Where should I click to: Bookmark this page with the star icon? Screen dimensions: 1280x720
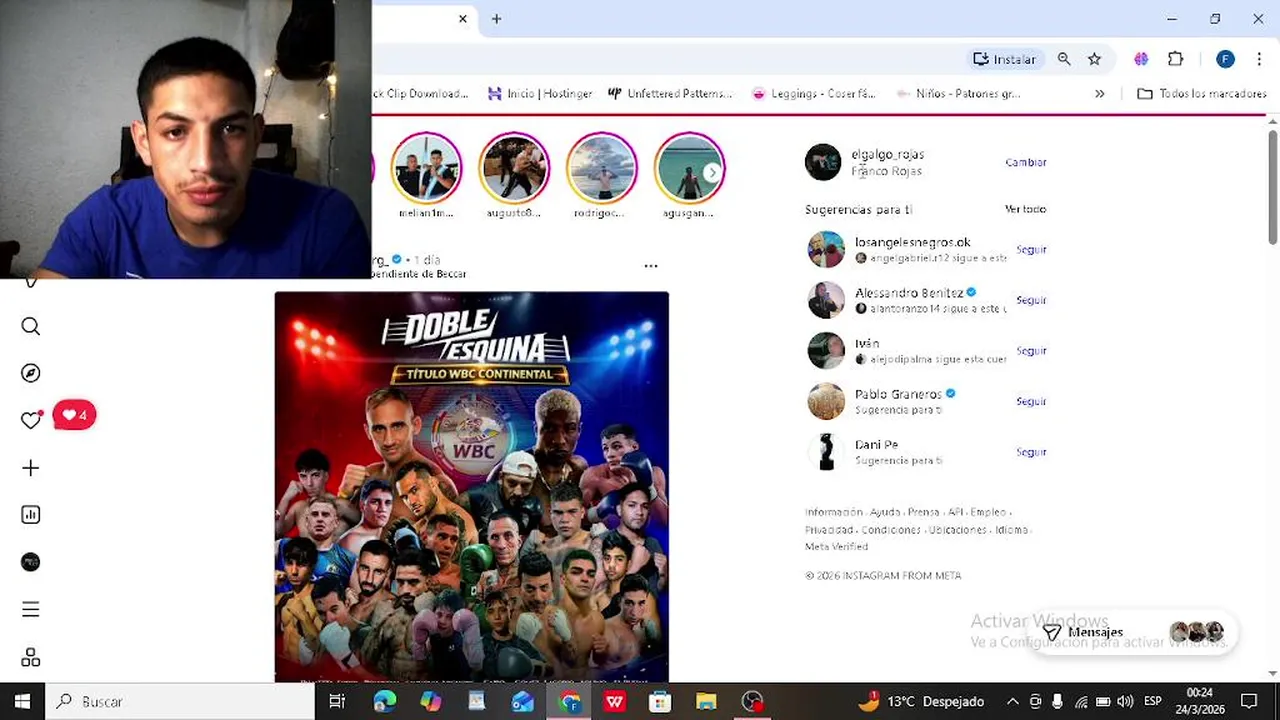1094,59
